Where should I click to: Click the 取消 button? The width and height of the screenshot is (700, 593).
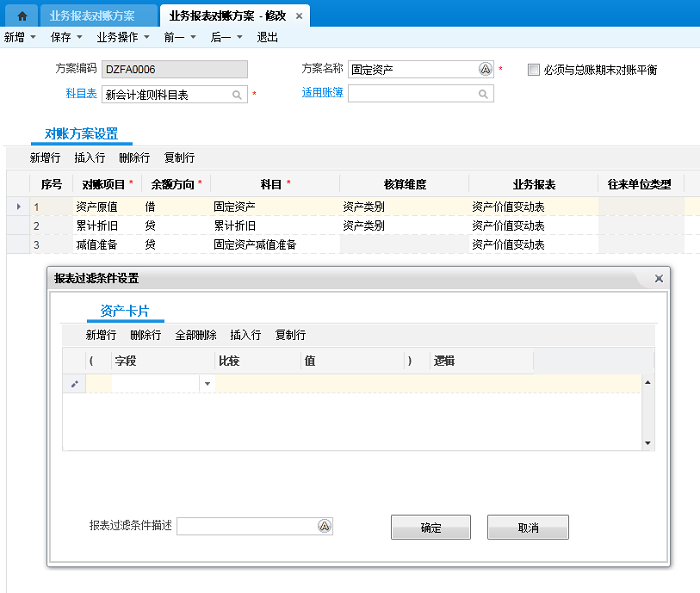click(x=528, y=527)
